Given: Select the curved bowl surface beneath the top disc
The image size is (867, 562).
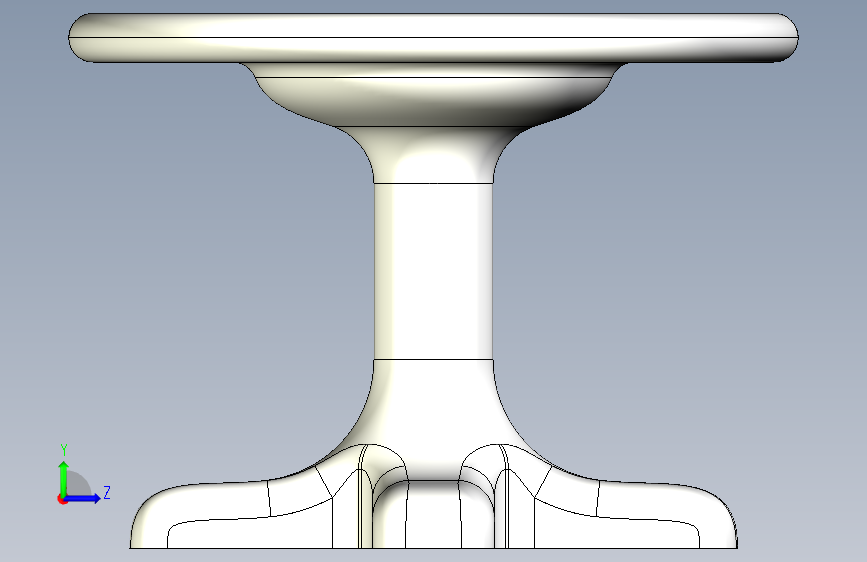Looking at the screenshot, I should click(434, 101).
